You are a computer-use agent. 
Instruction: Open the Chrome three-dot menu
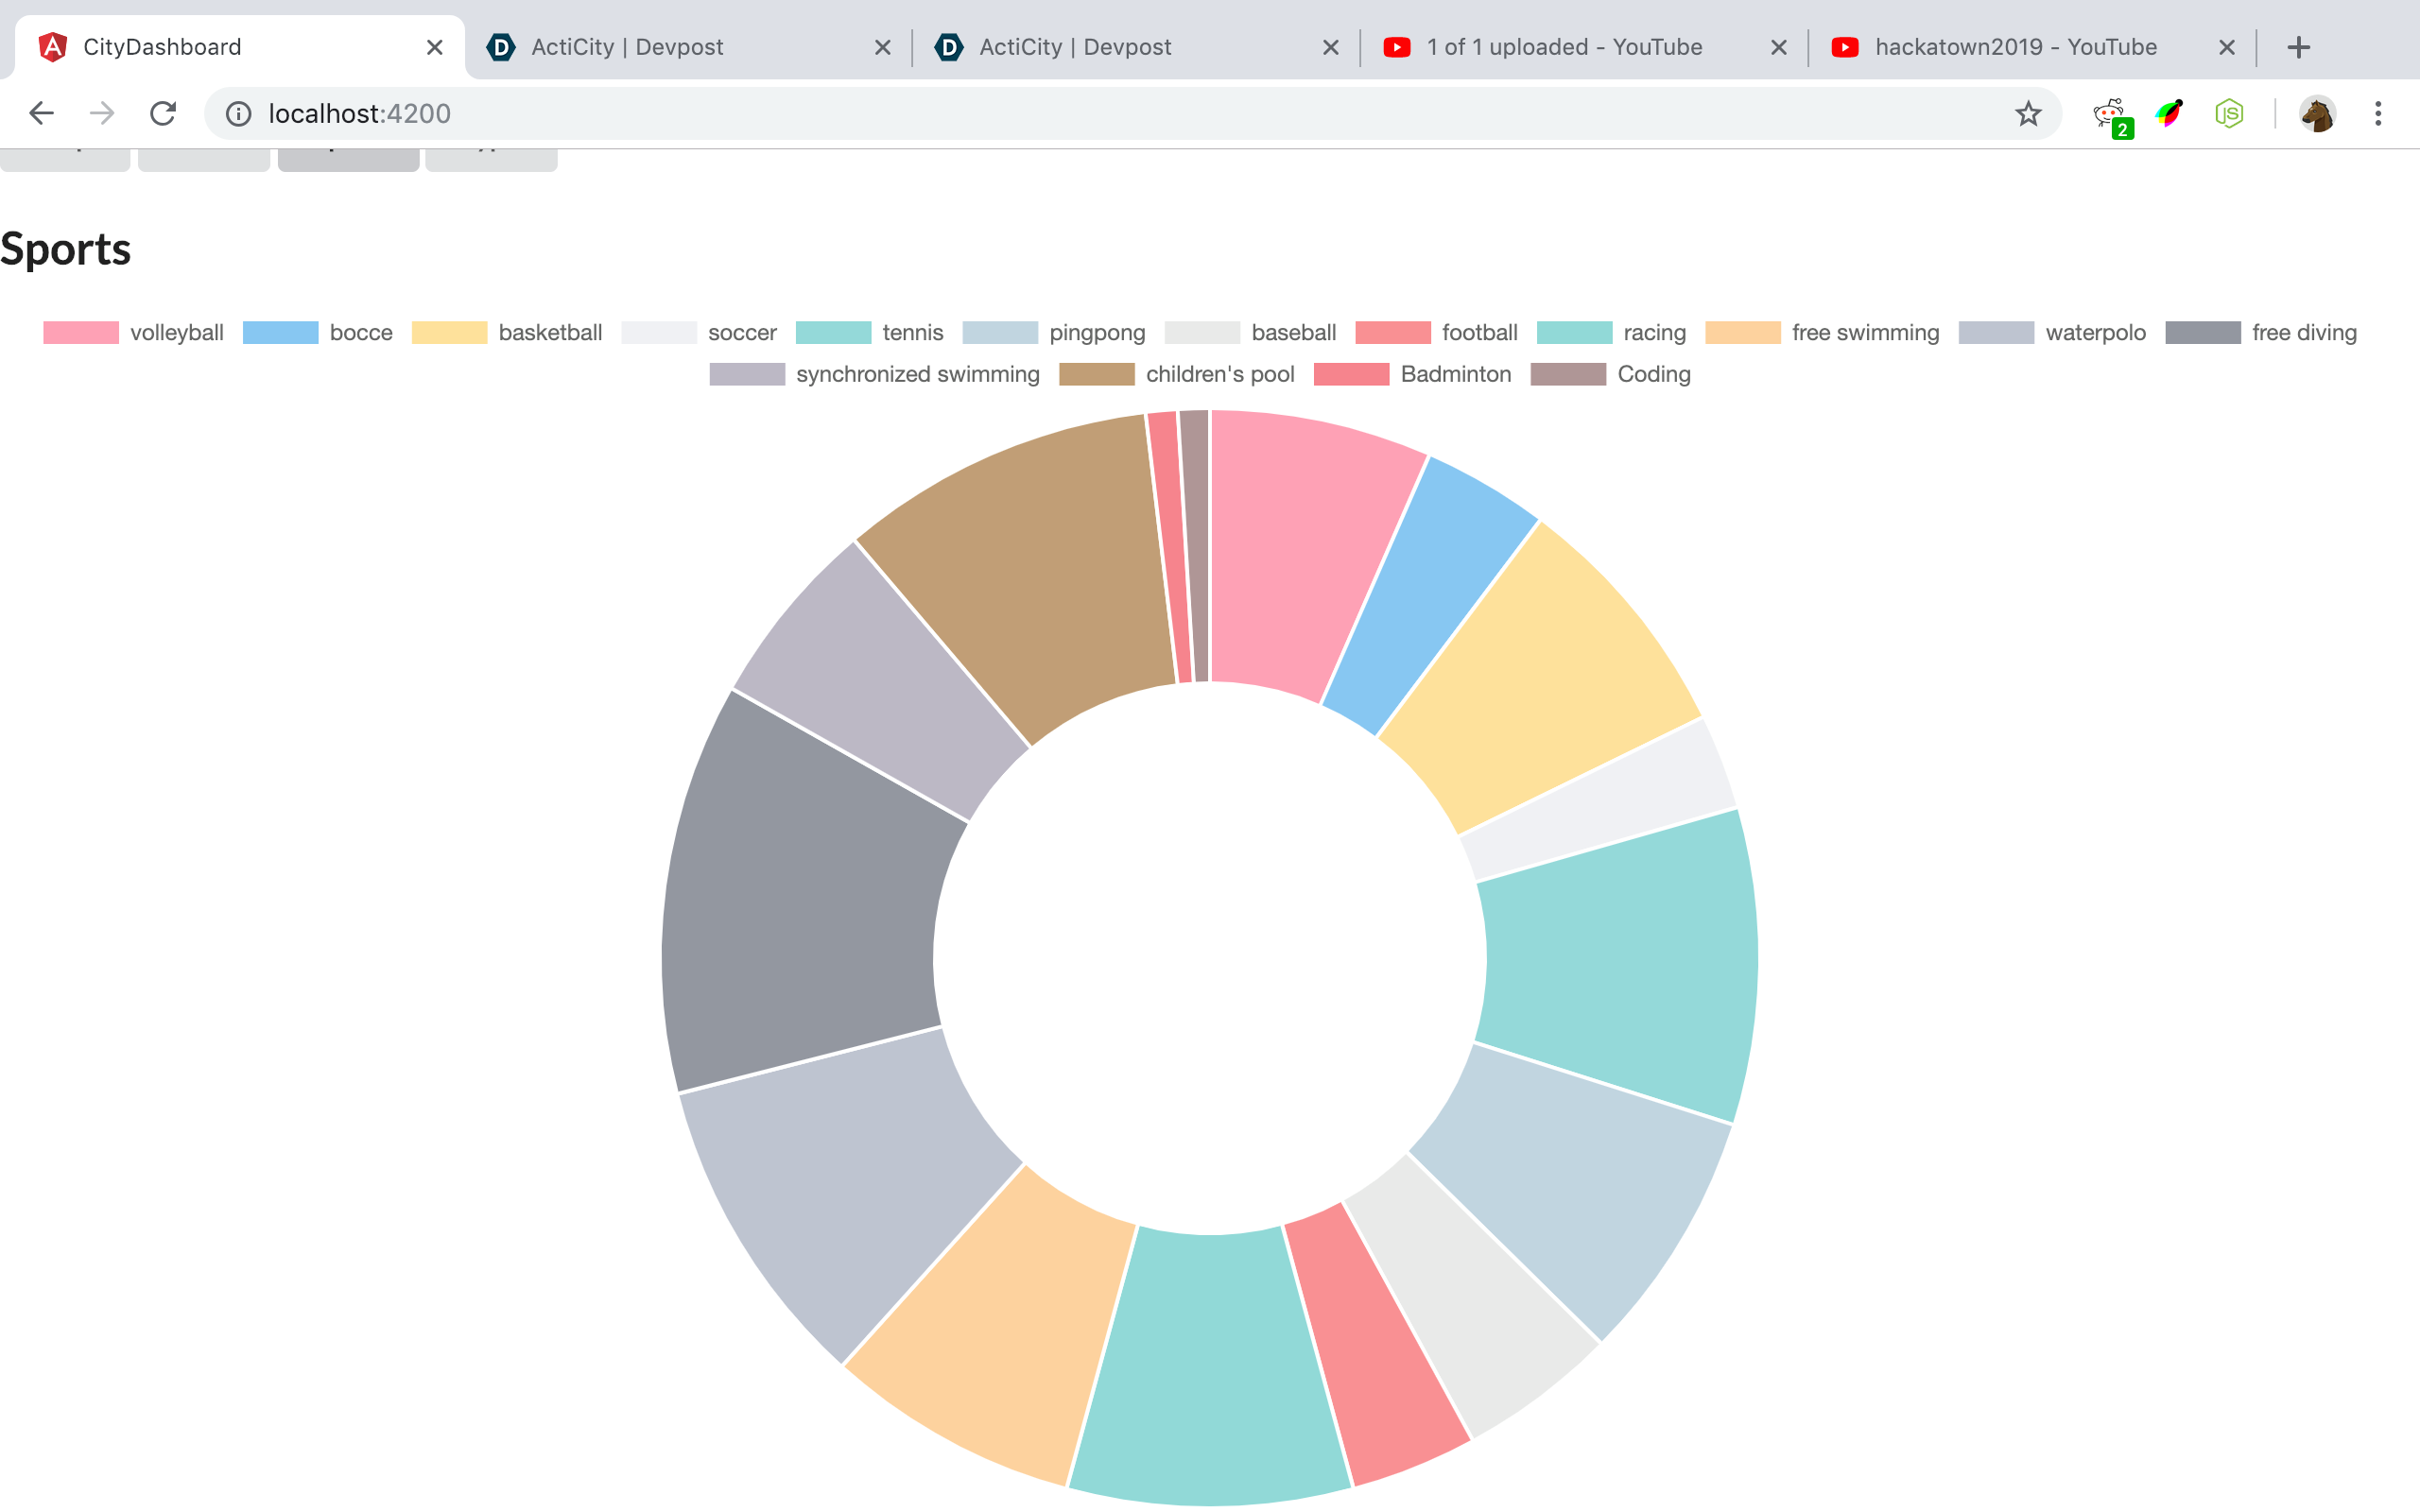coord(2378,113)
